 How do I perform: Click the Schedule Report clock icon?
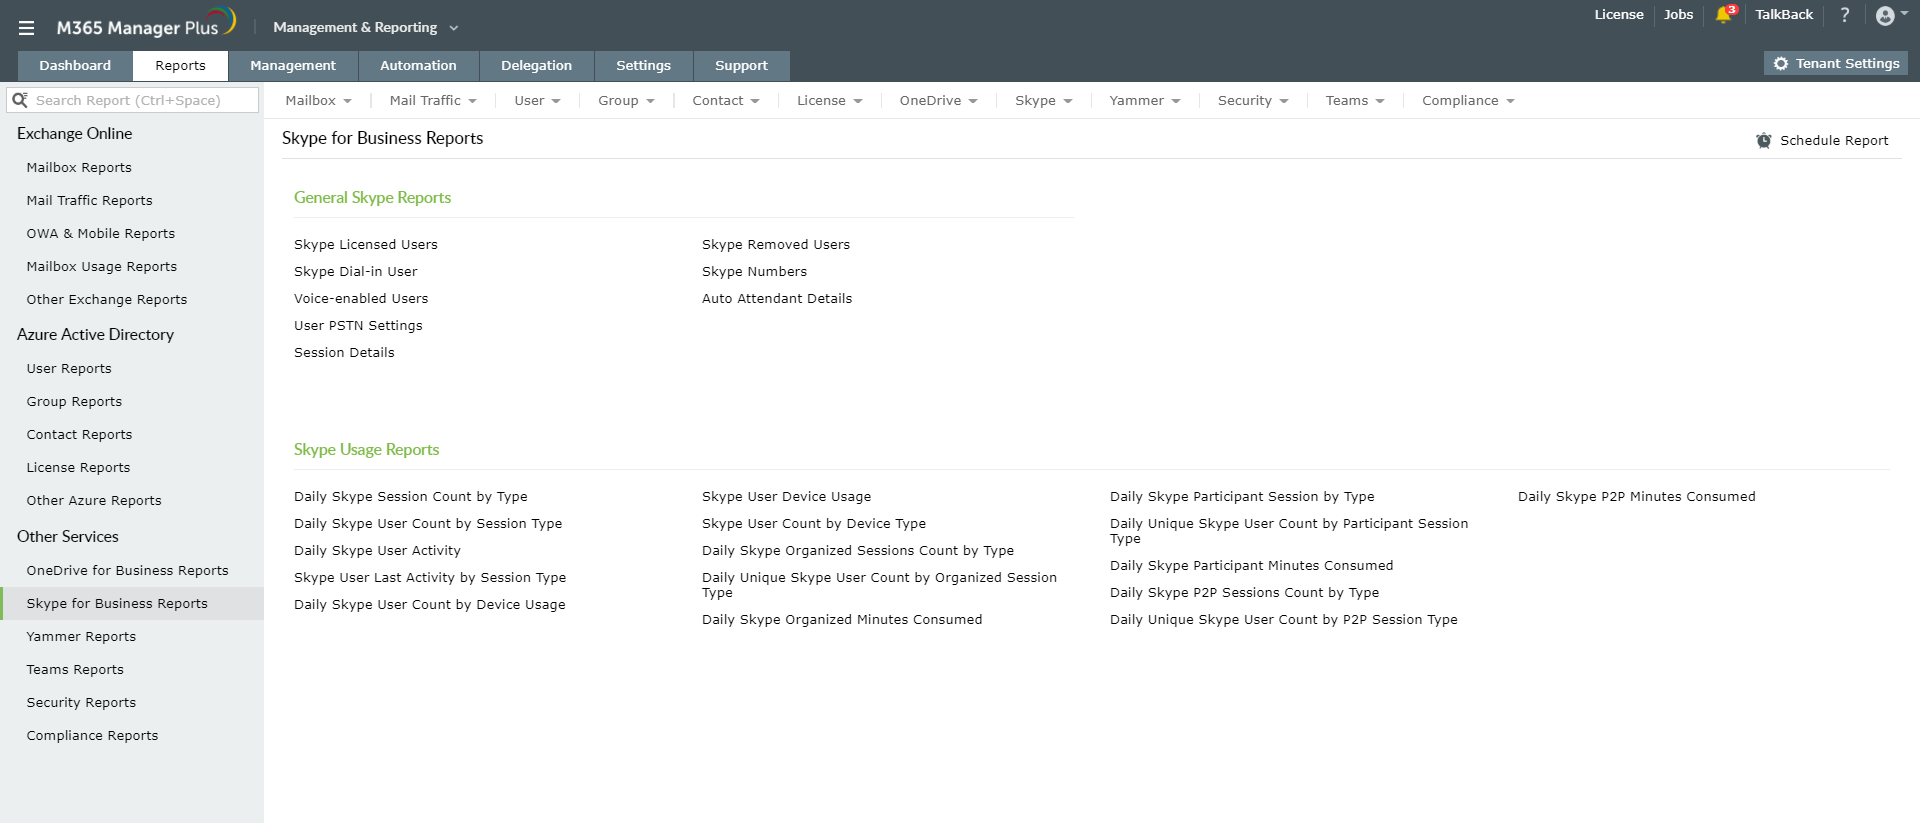1764,141
